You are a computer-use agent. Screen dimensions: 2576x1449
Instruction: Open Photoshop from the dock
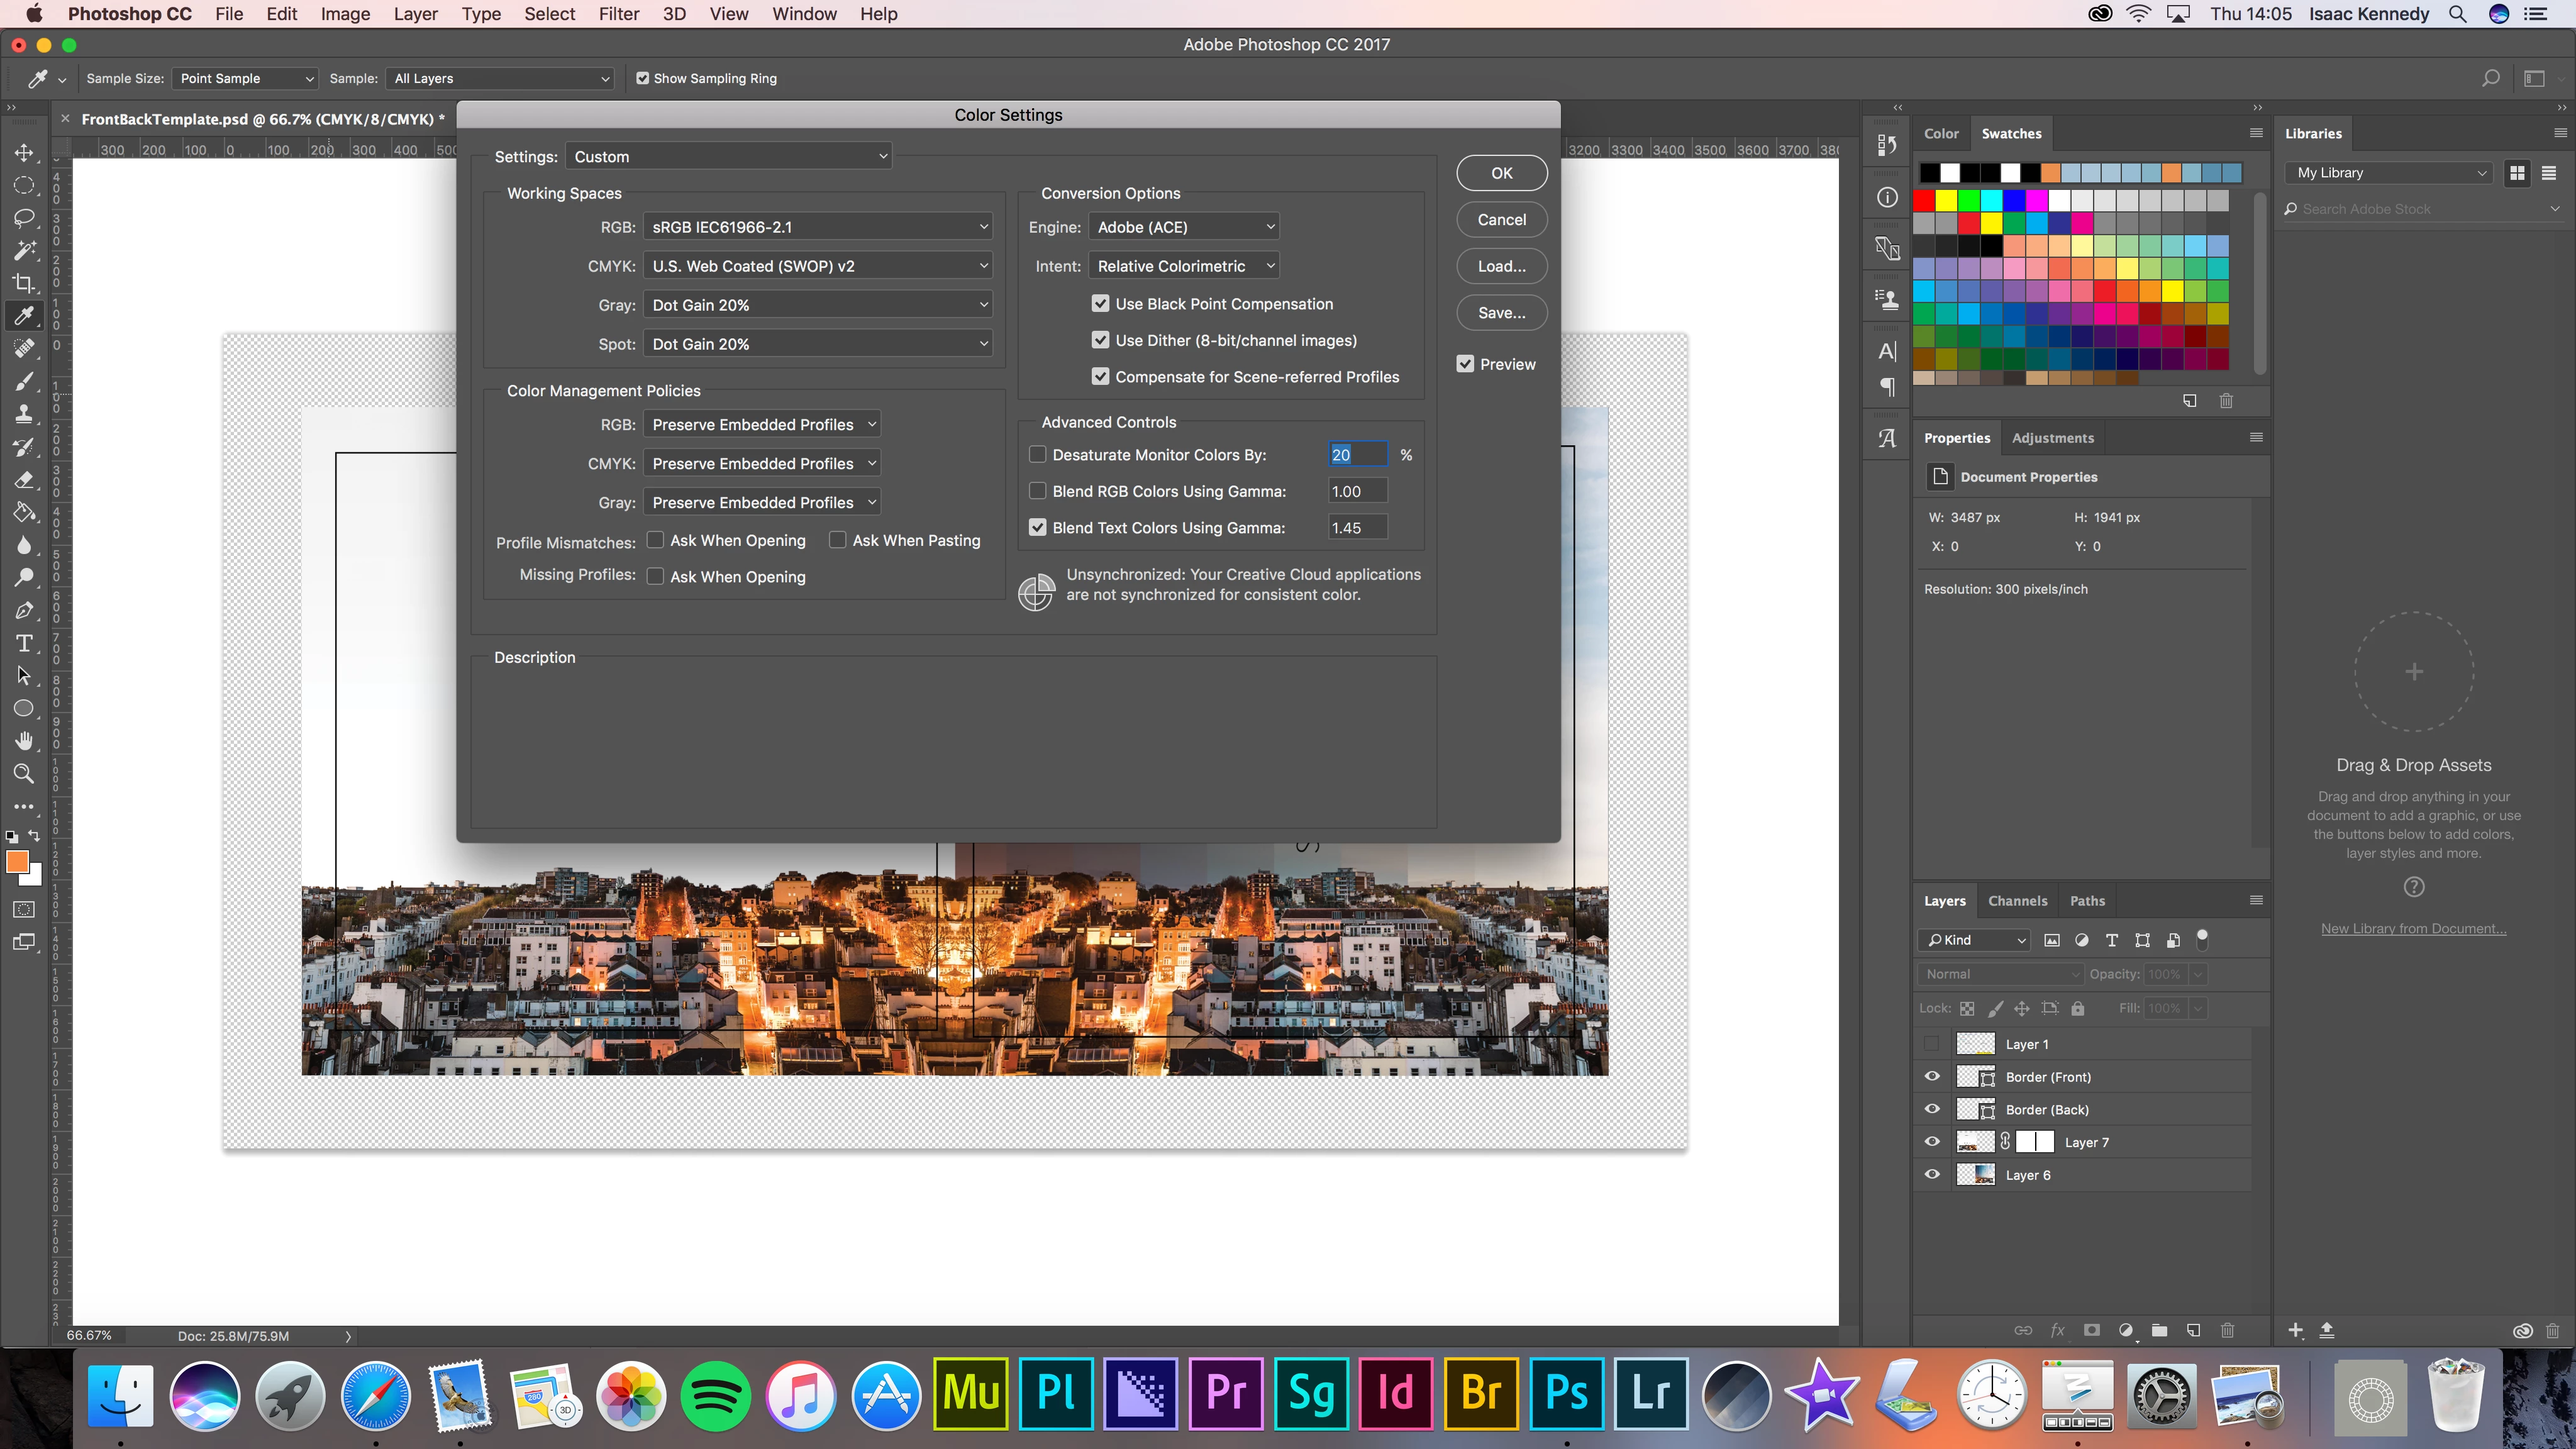(1566, 1393)
